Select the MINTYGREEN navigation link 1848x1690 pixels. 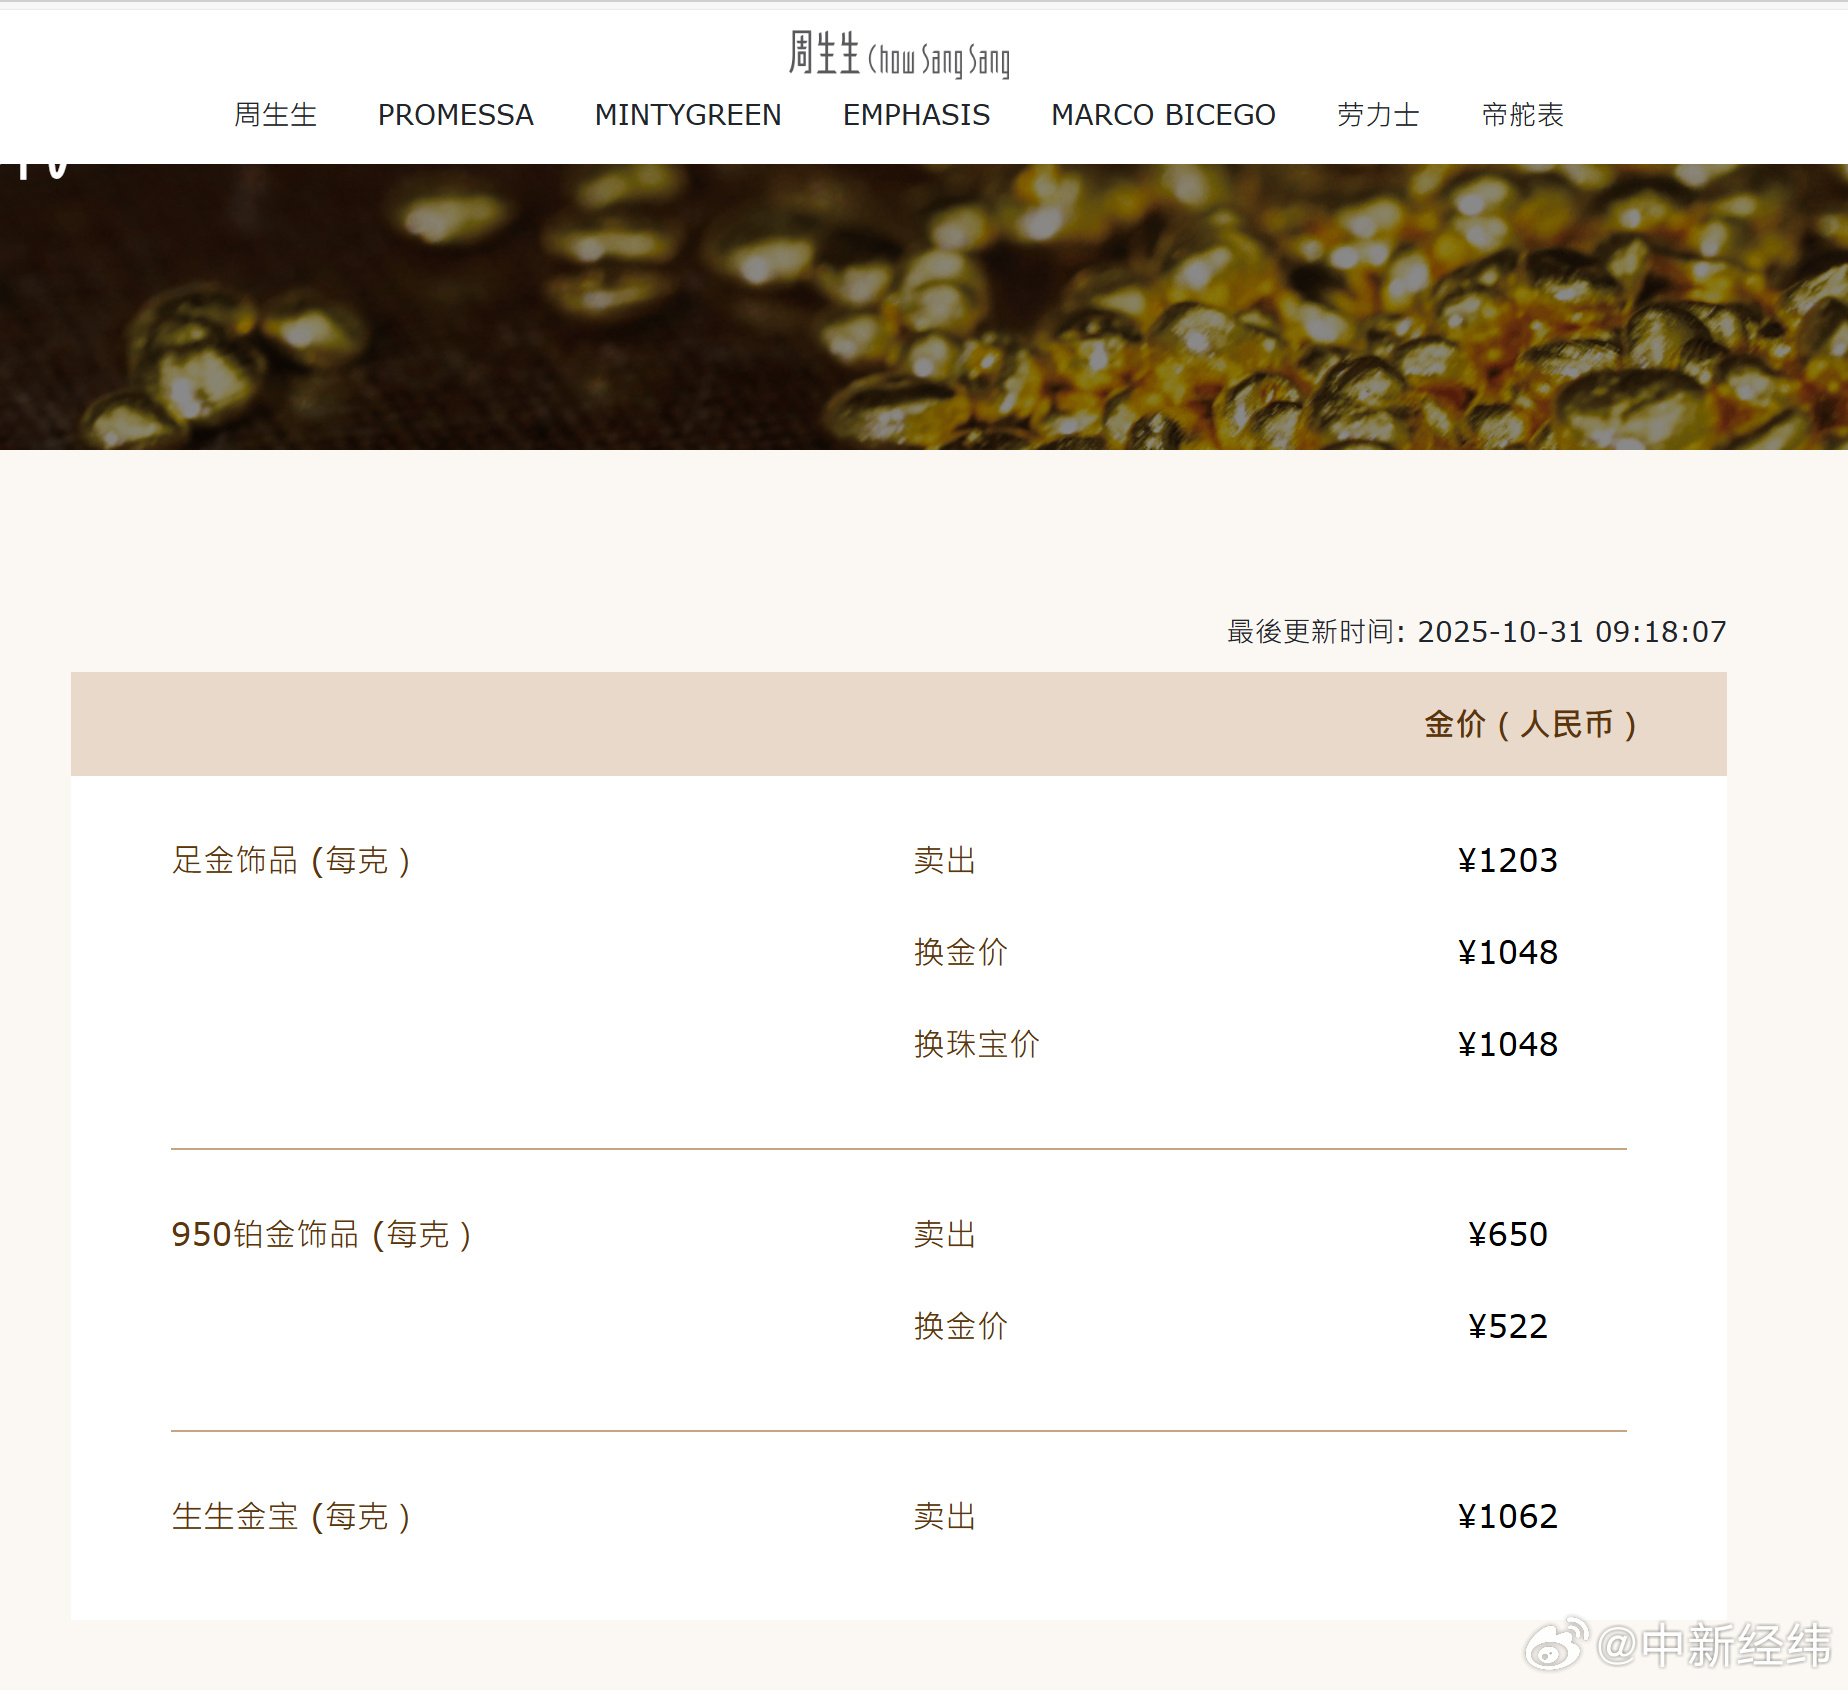[x=687, y=115]
